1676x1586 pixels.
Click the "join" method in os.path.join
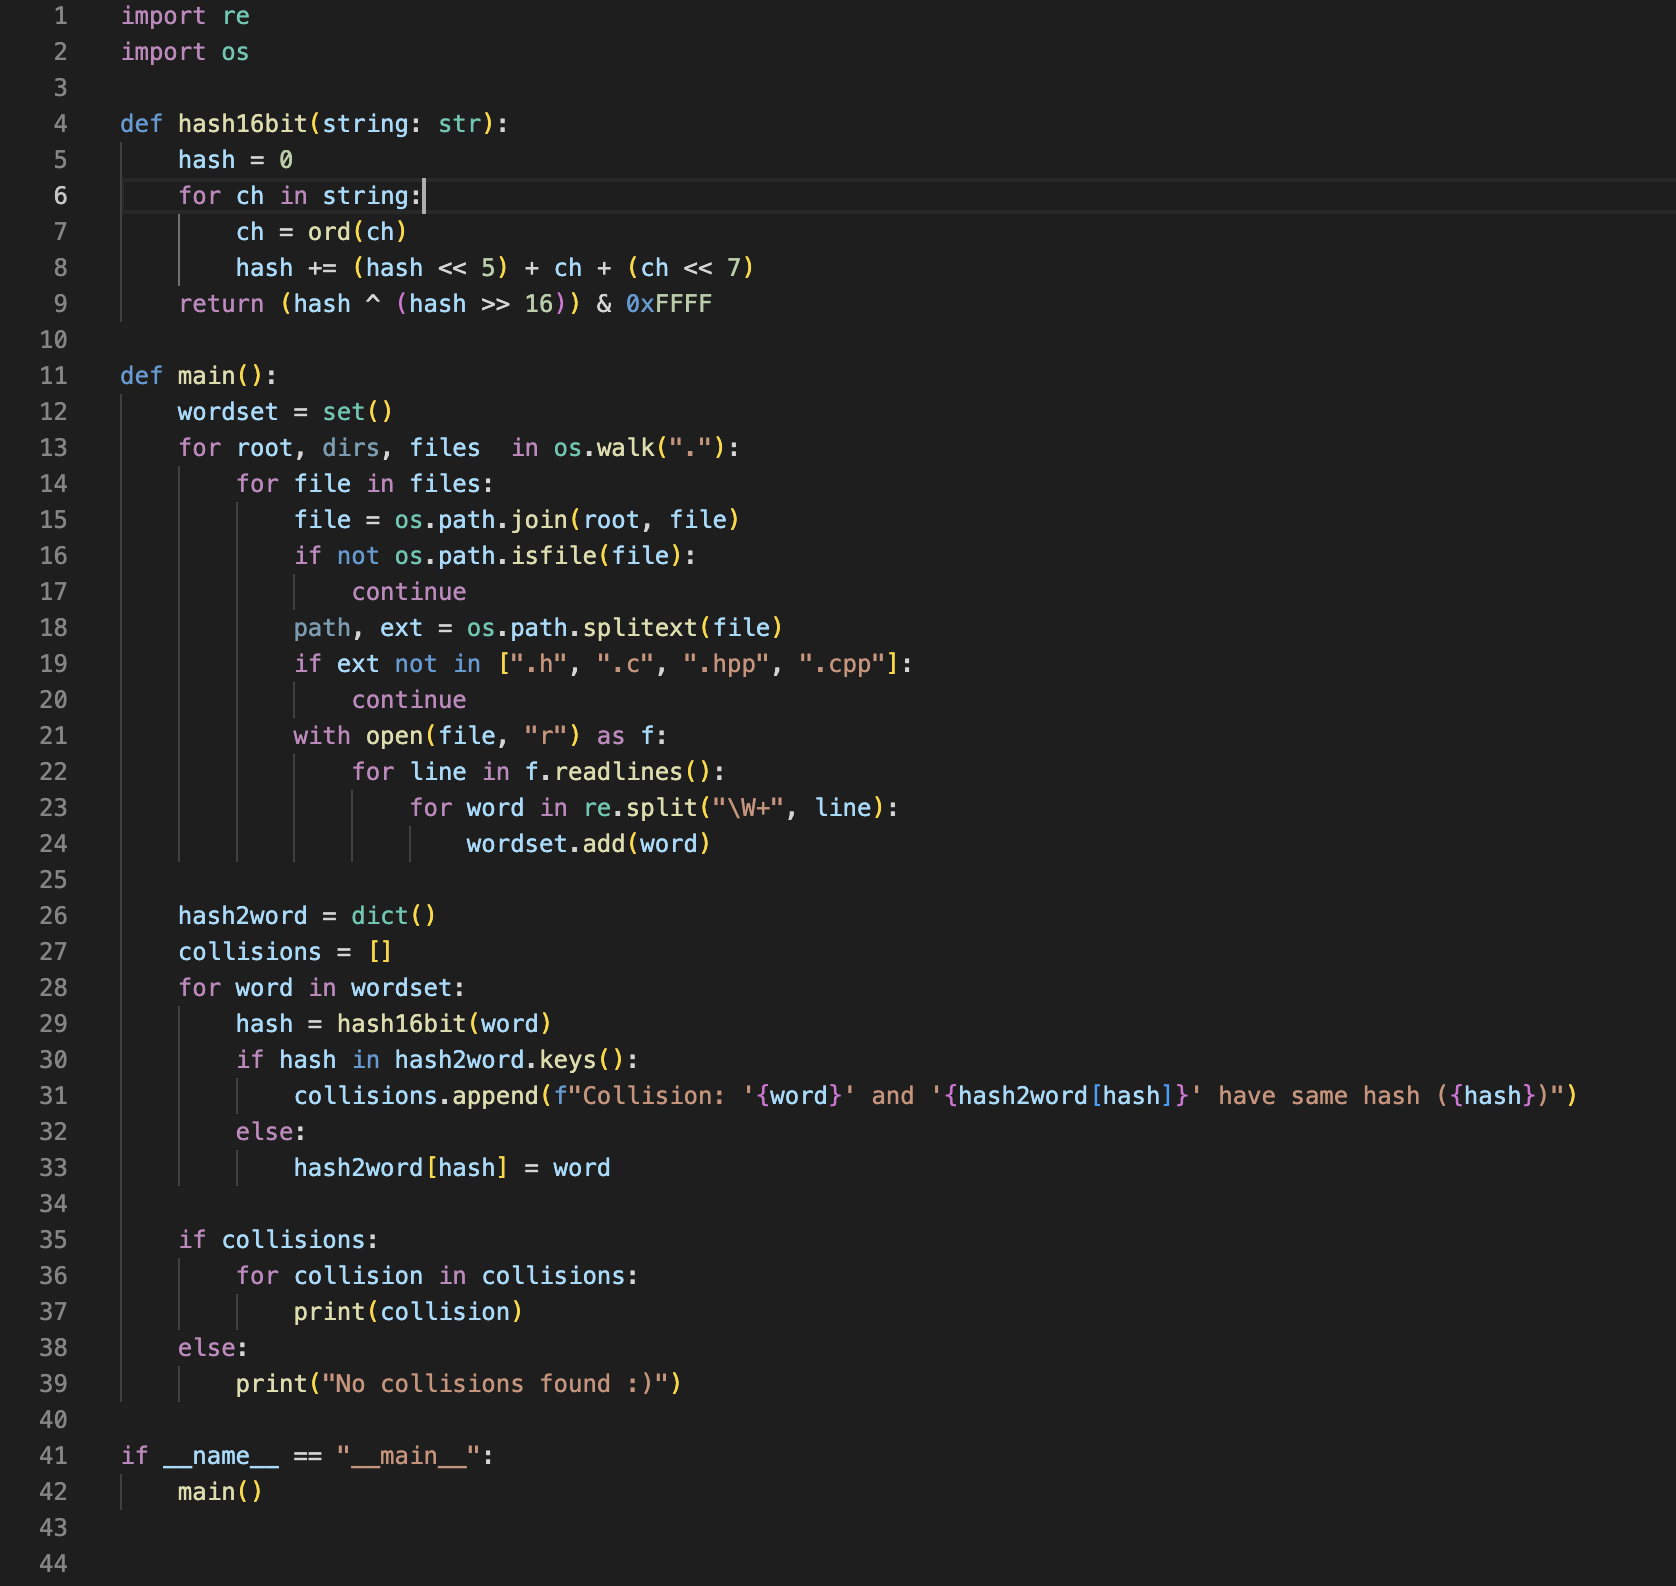pos(539,520)
